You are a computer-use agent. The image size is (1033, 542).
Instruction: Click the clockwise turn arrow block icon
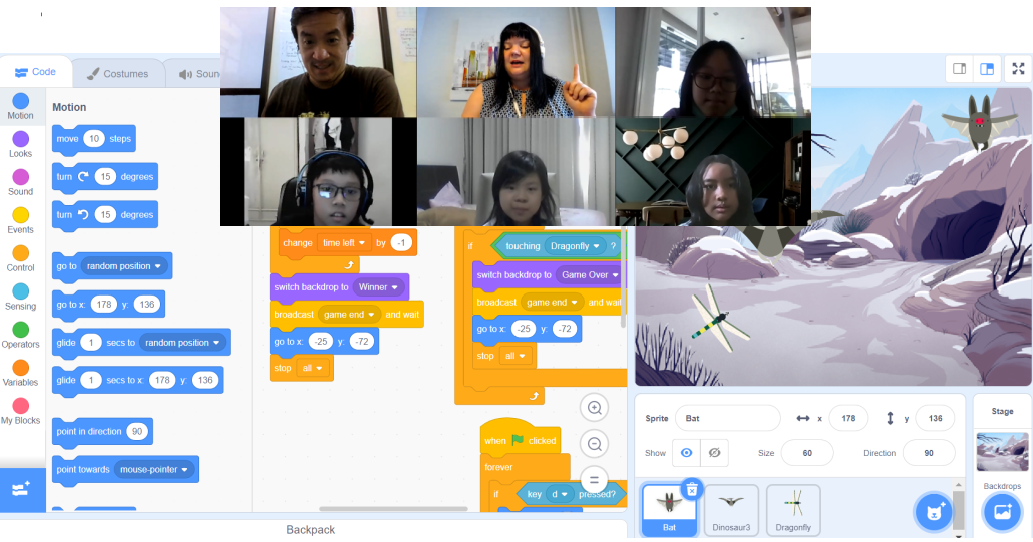point(83,176)
